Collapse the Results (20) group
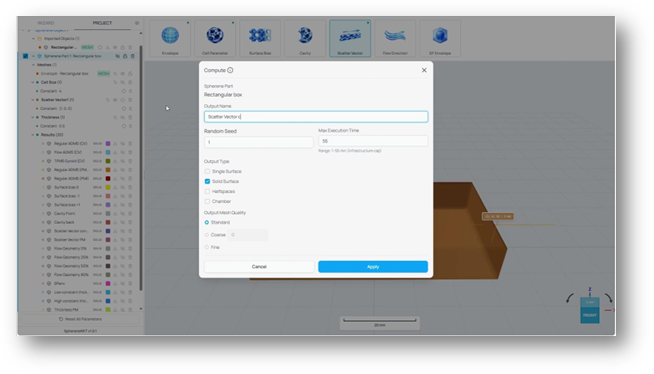 coord(33,135)
